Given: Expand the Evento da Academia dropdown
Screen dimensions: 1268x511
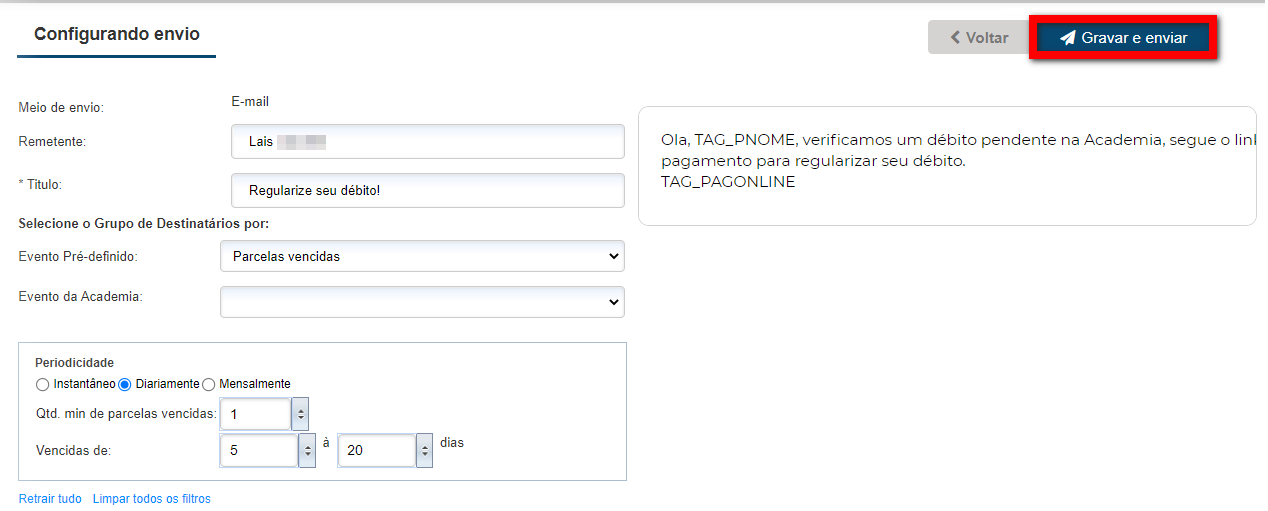Looking at the screenshot, I should (x=422, y=302).
